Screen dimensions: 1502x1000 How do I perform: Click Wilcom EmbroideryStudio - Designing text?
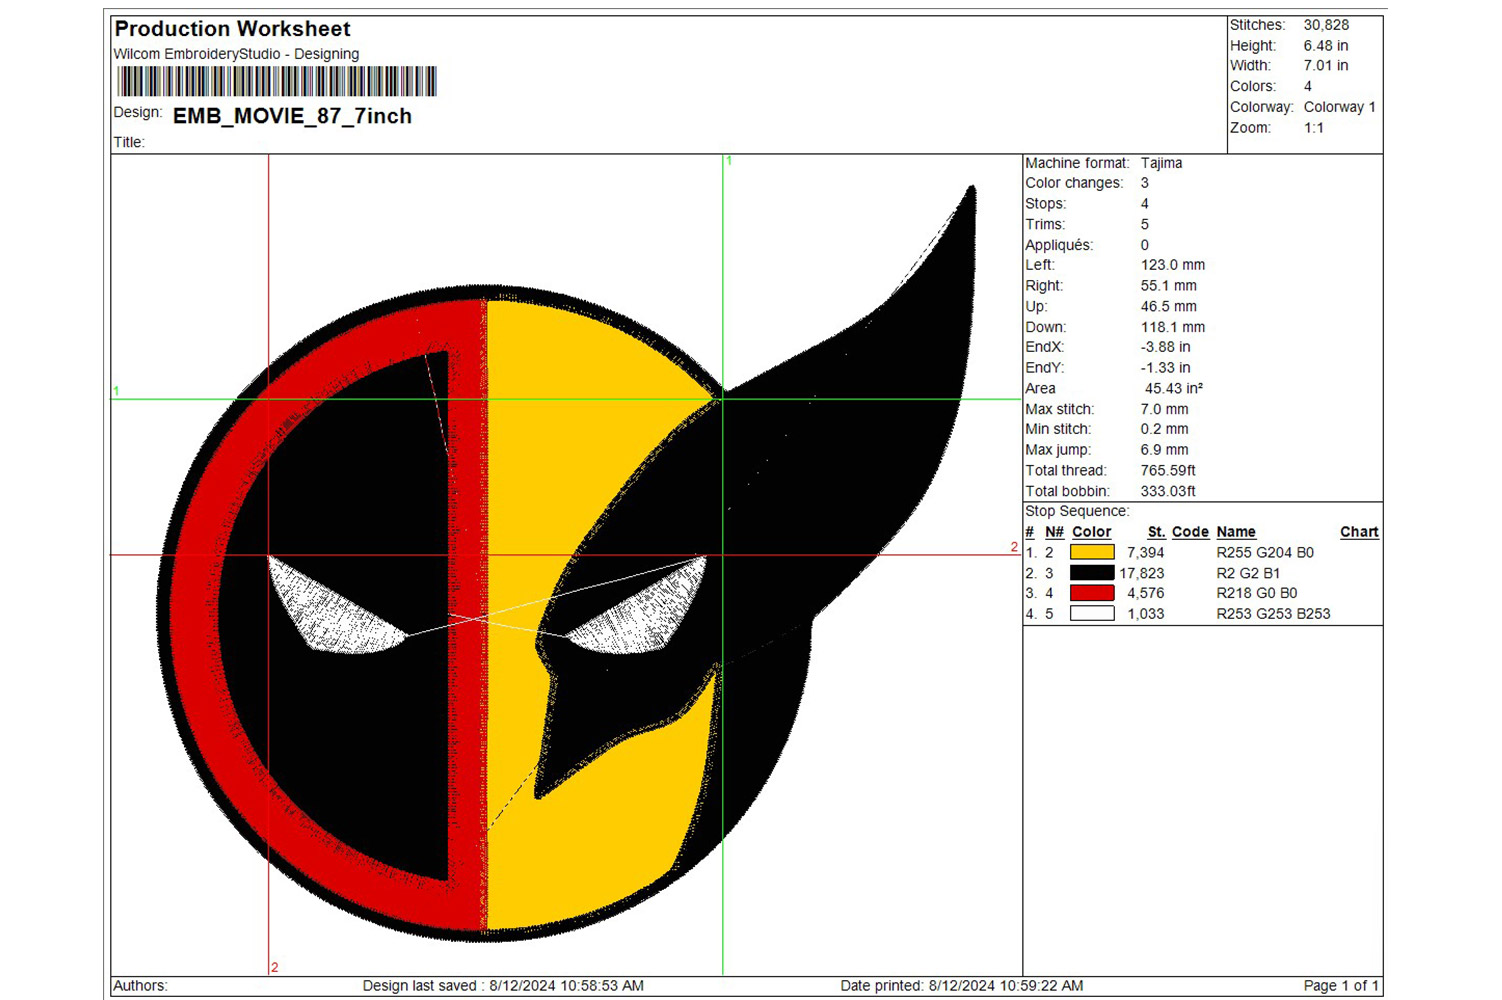pyautogui.click(x=236, y=54)
